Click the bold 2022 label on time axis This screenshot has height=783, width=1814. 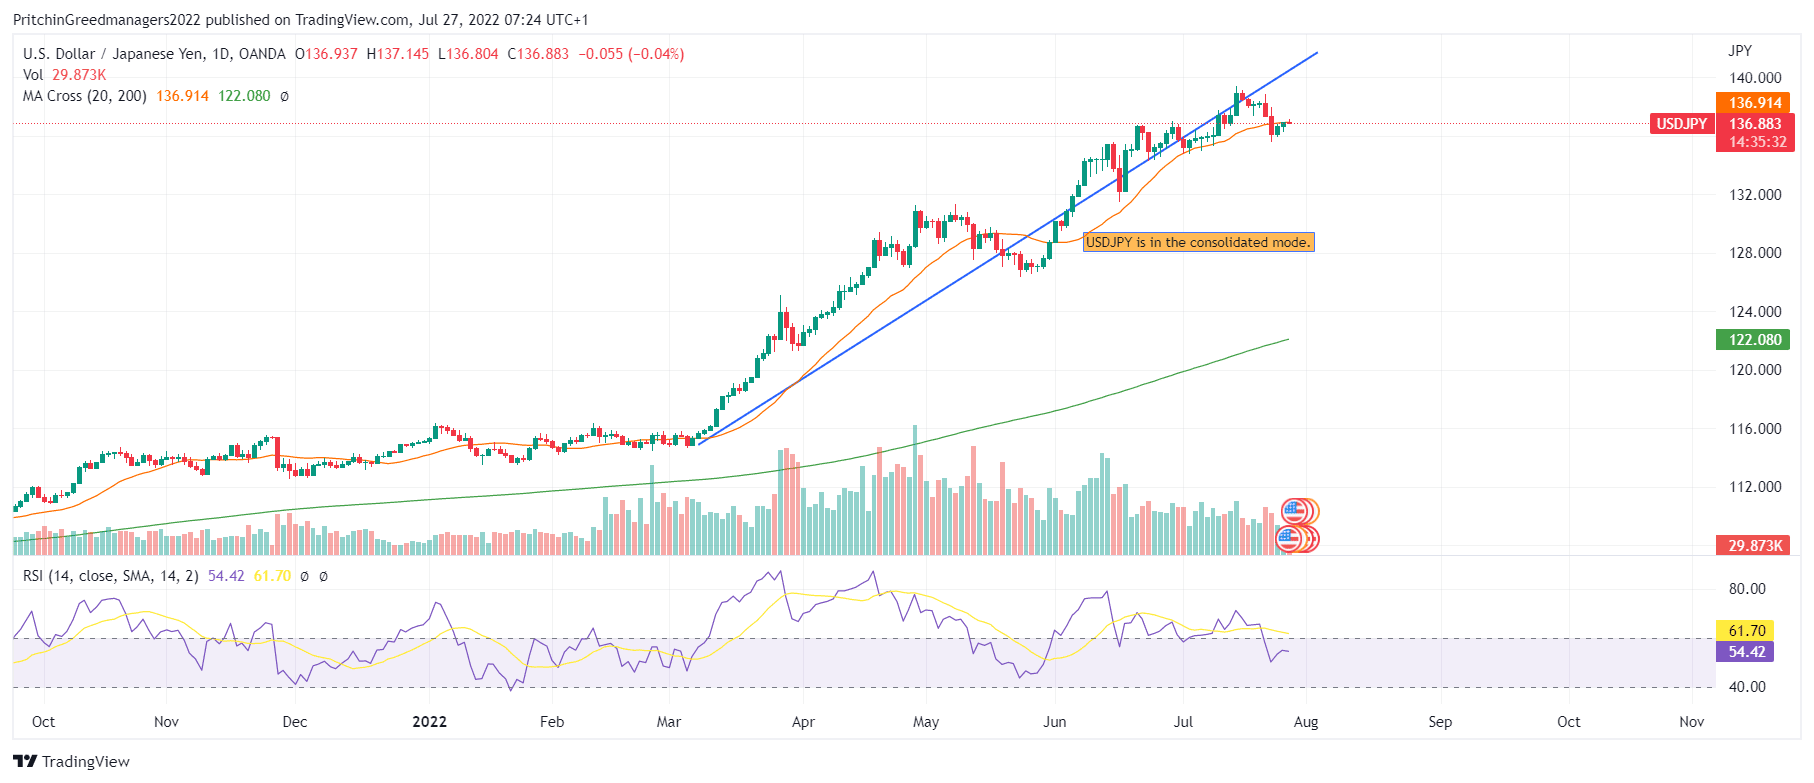(x=429, y=722)
